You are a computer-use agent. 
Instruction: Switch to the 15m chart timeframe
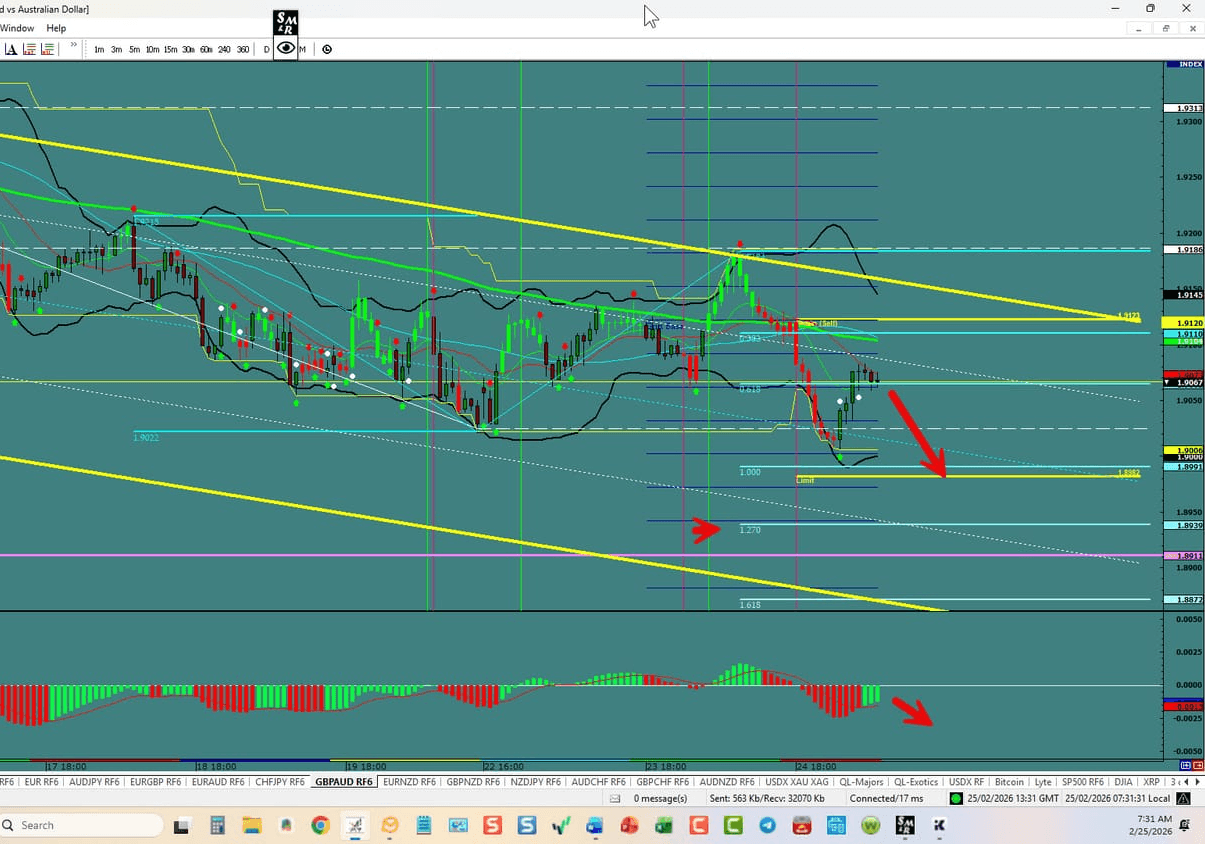(170, 49)
